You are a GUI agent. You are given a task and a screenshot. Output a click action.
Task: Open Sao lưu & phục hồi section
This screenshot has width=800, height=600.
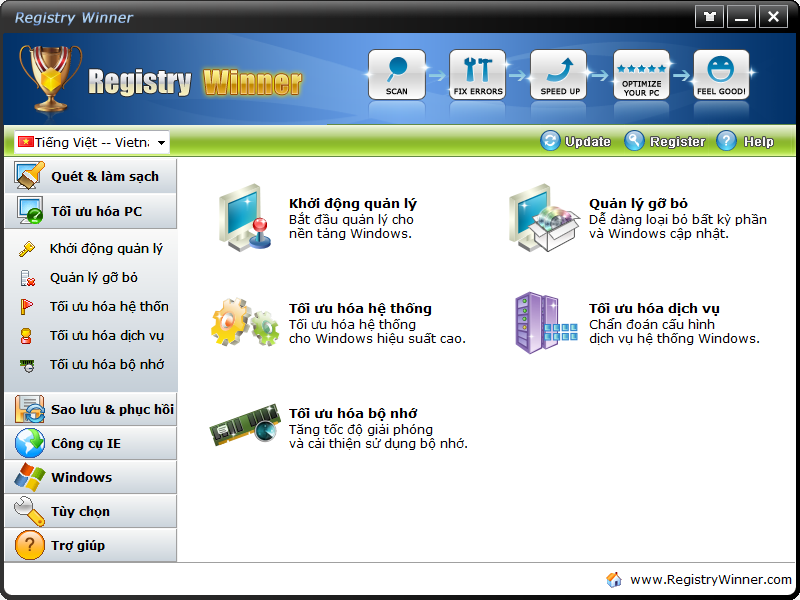point(90,409)
